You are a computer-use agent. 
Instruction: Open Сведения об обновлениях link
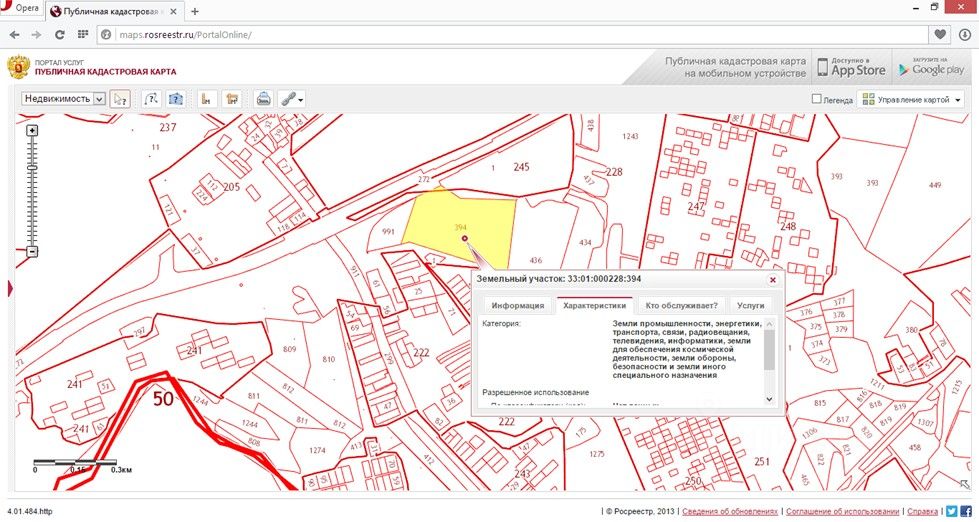point(730,511)
